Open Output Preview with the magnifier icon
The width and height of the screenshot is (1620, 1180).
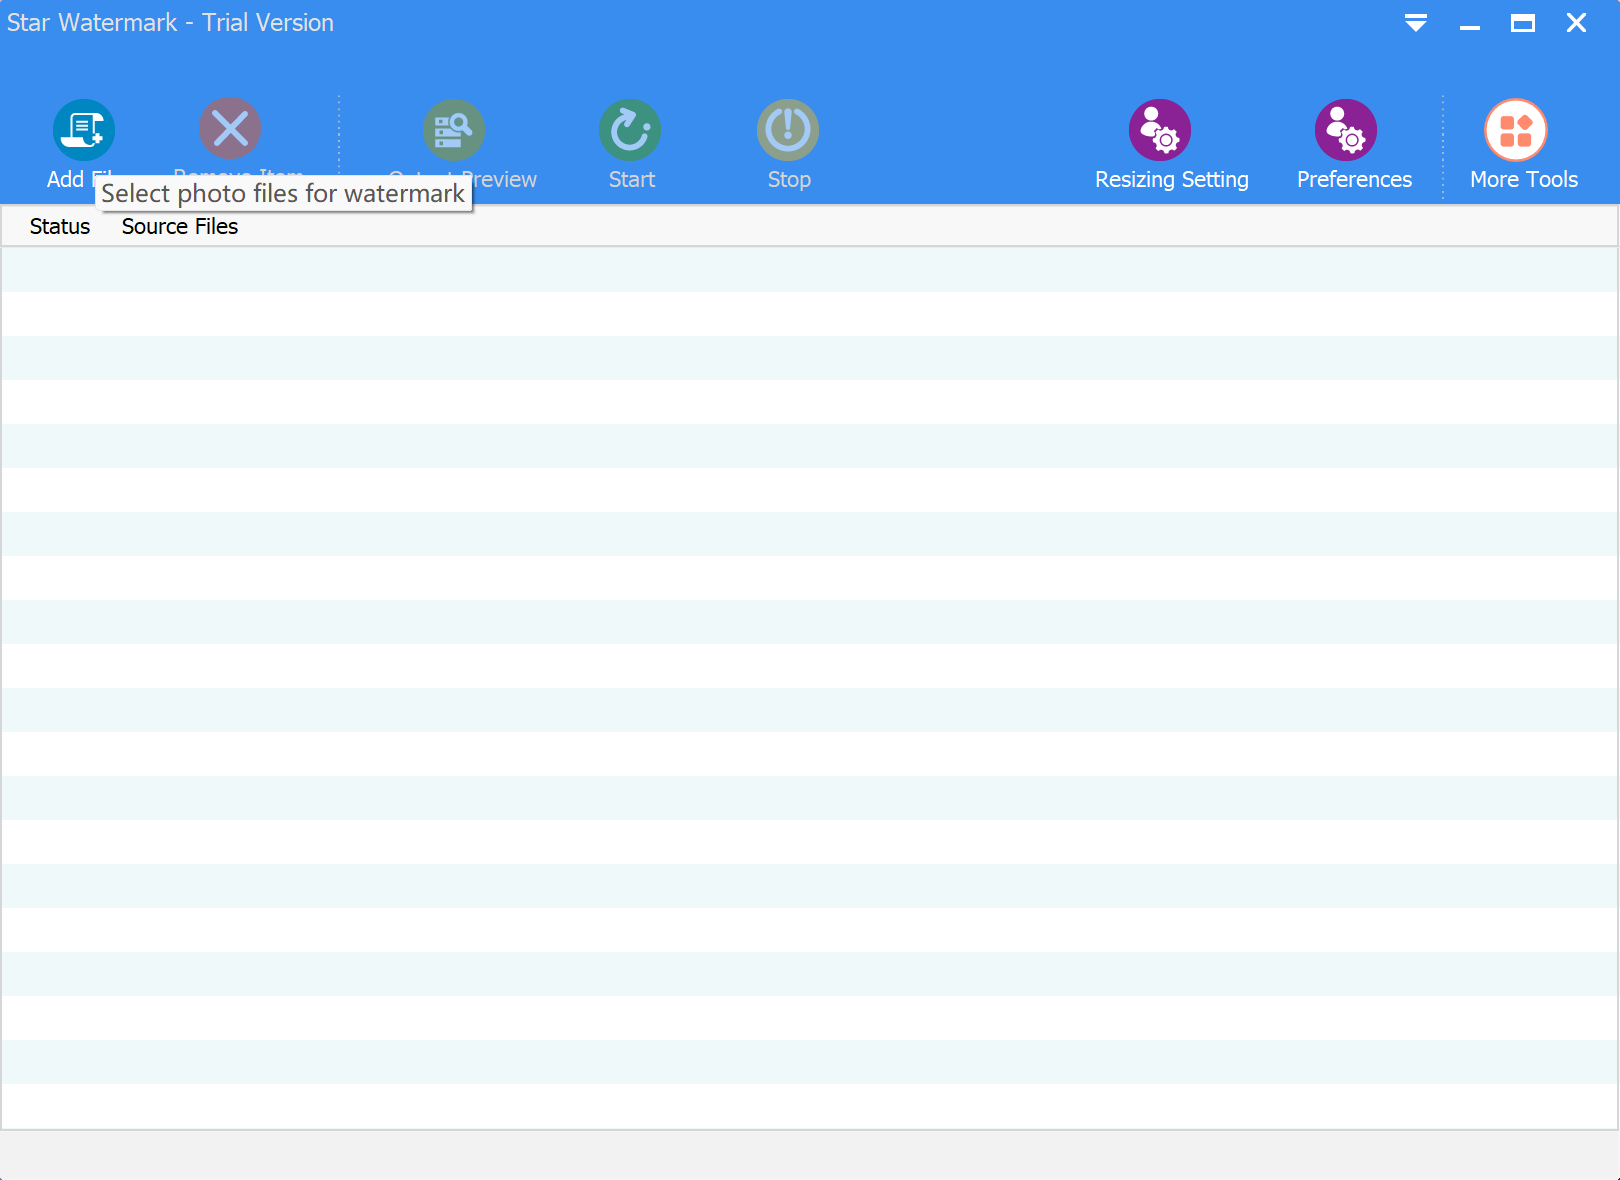click(x=453, y=129)
